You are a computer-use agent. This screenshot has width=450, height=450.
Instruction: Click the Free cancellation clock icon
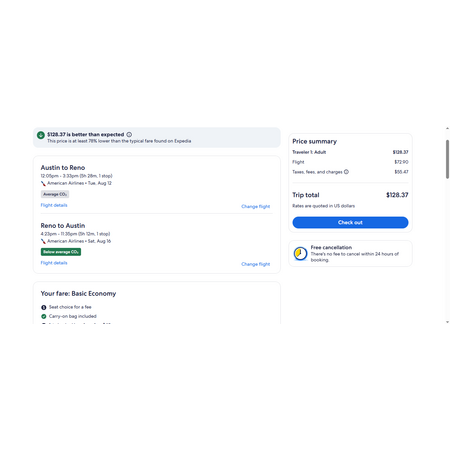pyautogui.click(x=300, y=254)
